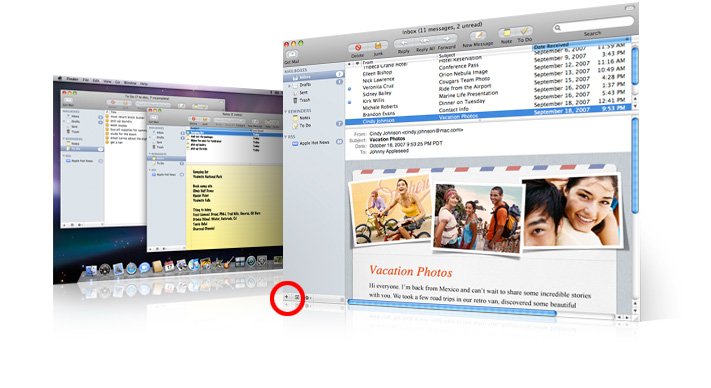711x388 pixels.
Task: Open the To Do reminders list
Action: 305,126
